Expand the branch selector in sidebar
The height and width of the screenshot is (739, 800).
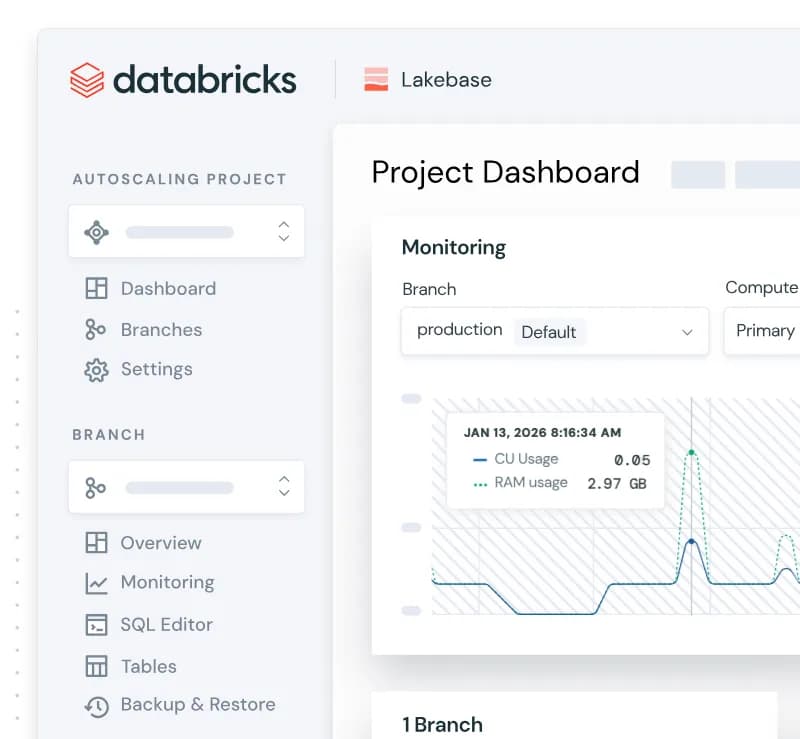186,487
